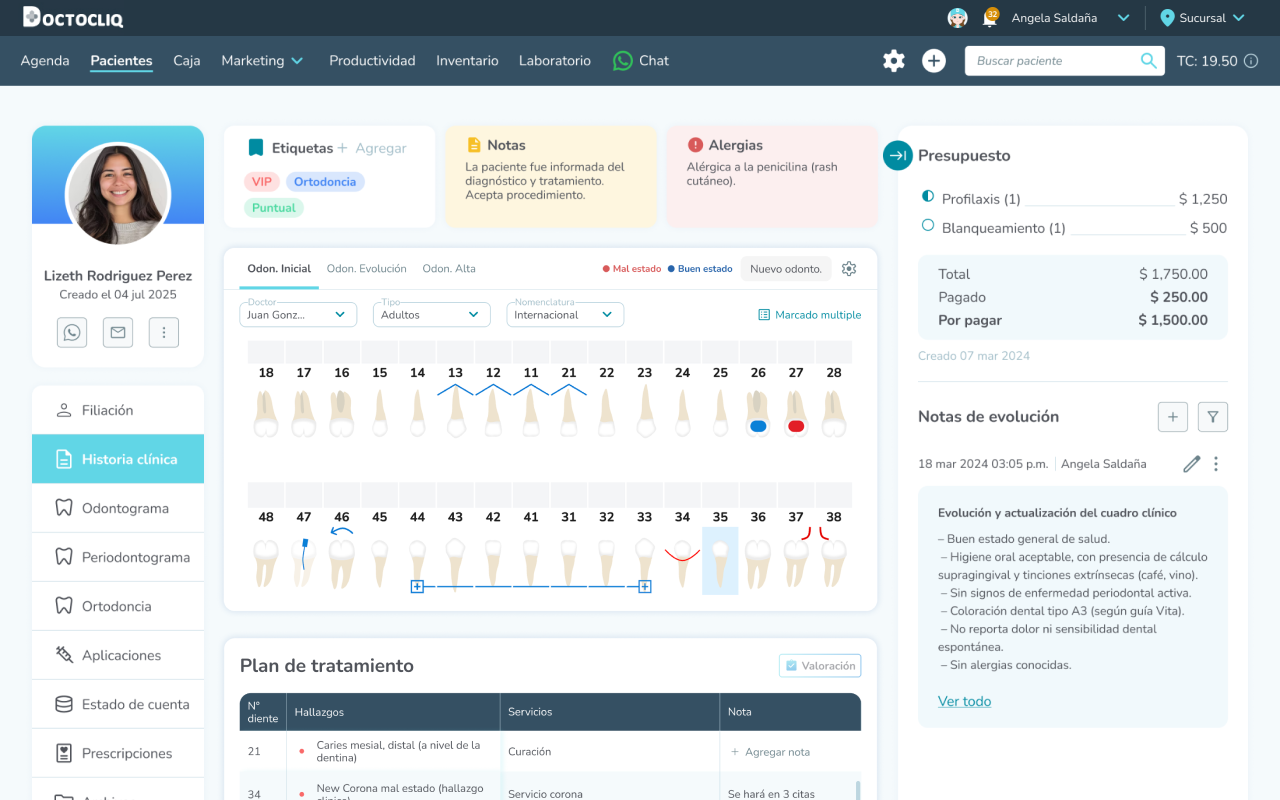Toggle the Valoración checkbox

[792, 666]
